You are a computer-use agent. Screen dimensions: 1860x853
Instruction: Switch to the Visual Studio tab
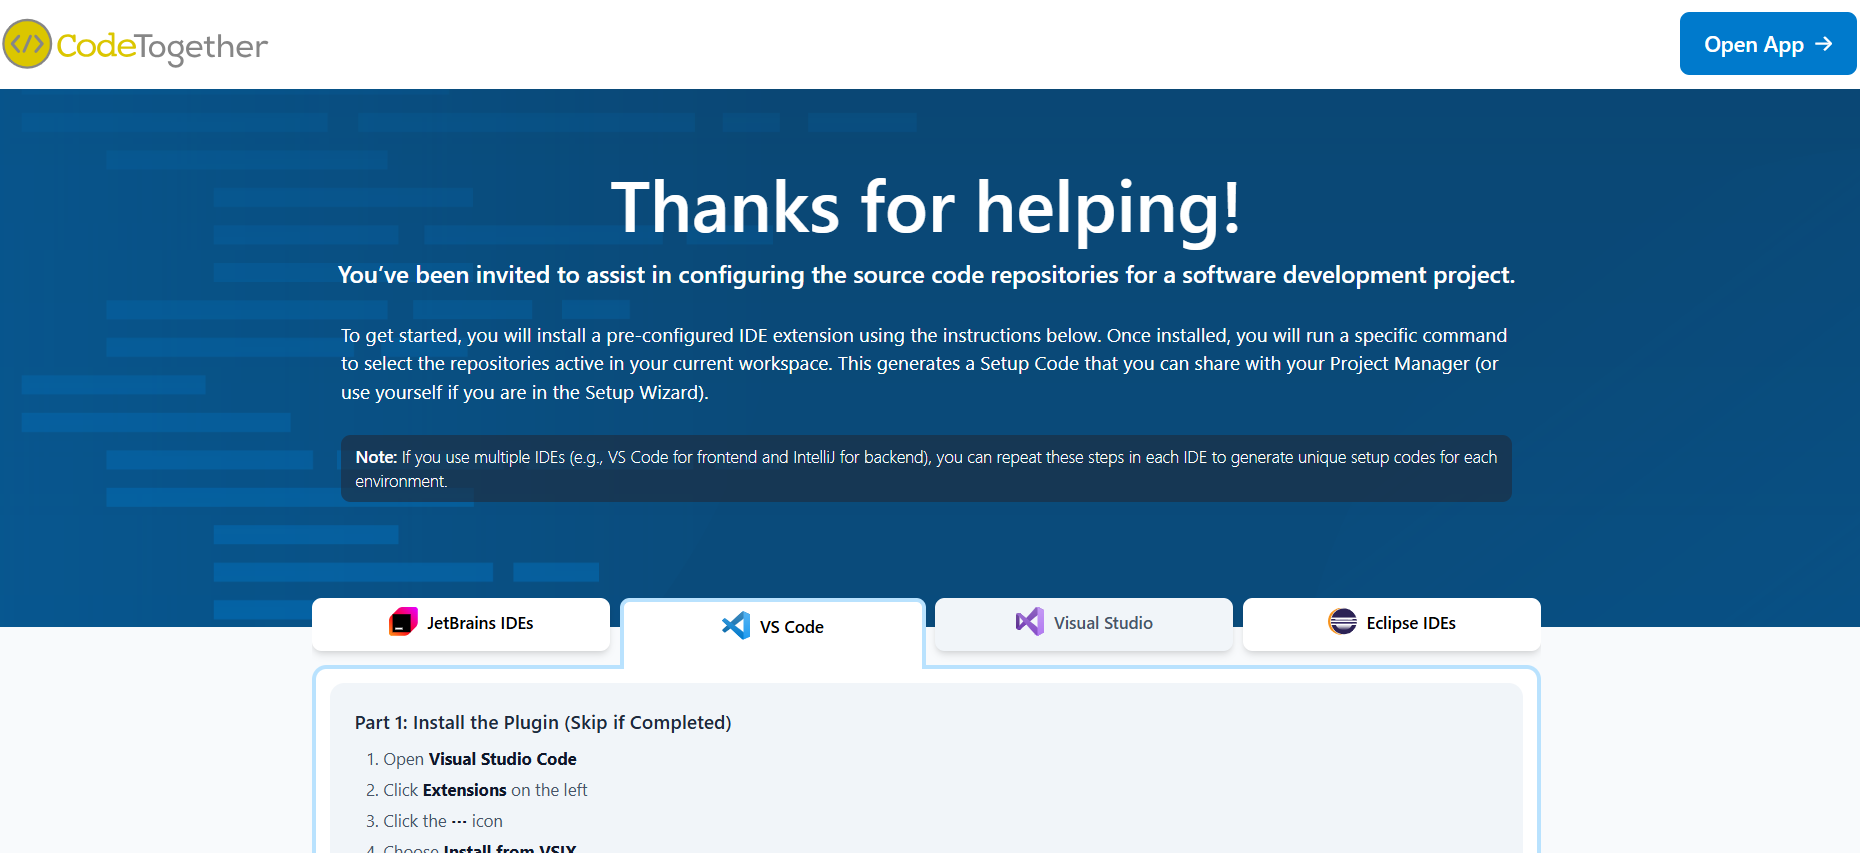pyautogui.click(x=1084, y=624)
